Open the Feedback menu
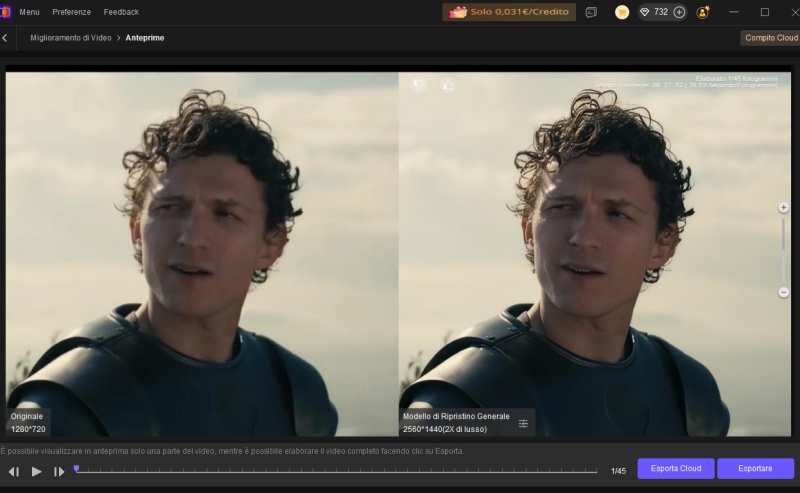 (x=121, y=12)
